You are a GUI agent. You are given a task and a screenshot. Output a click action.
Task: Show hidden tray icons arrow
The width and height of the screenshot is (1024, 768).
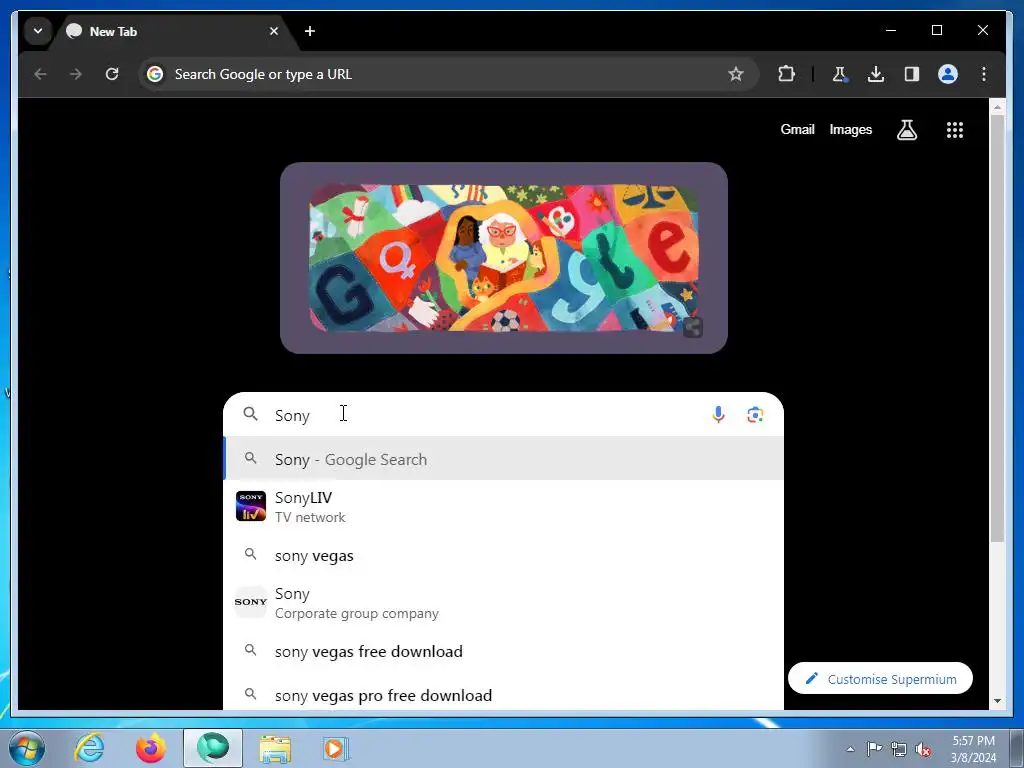[850, 749]
